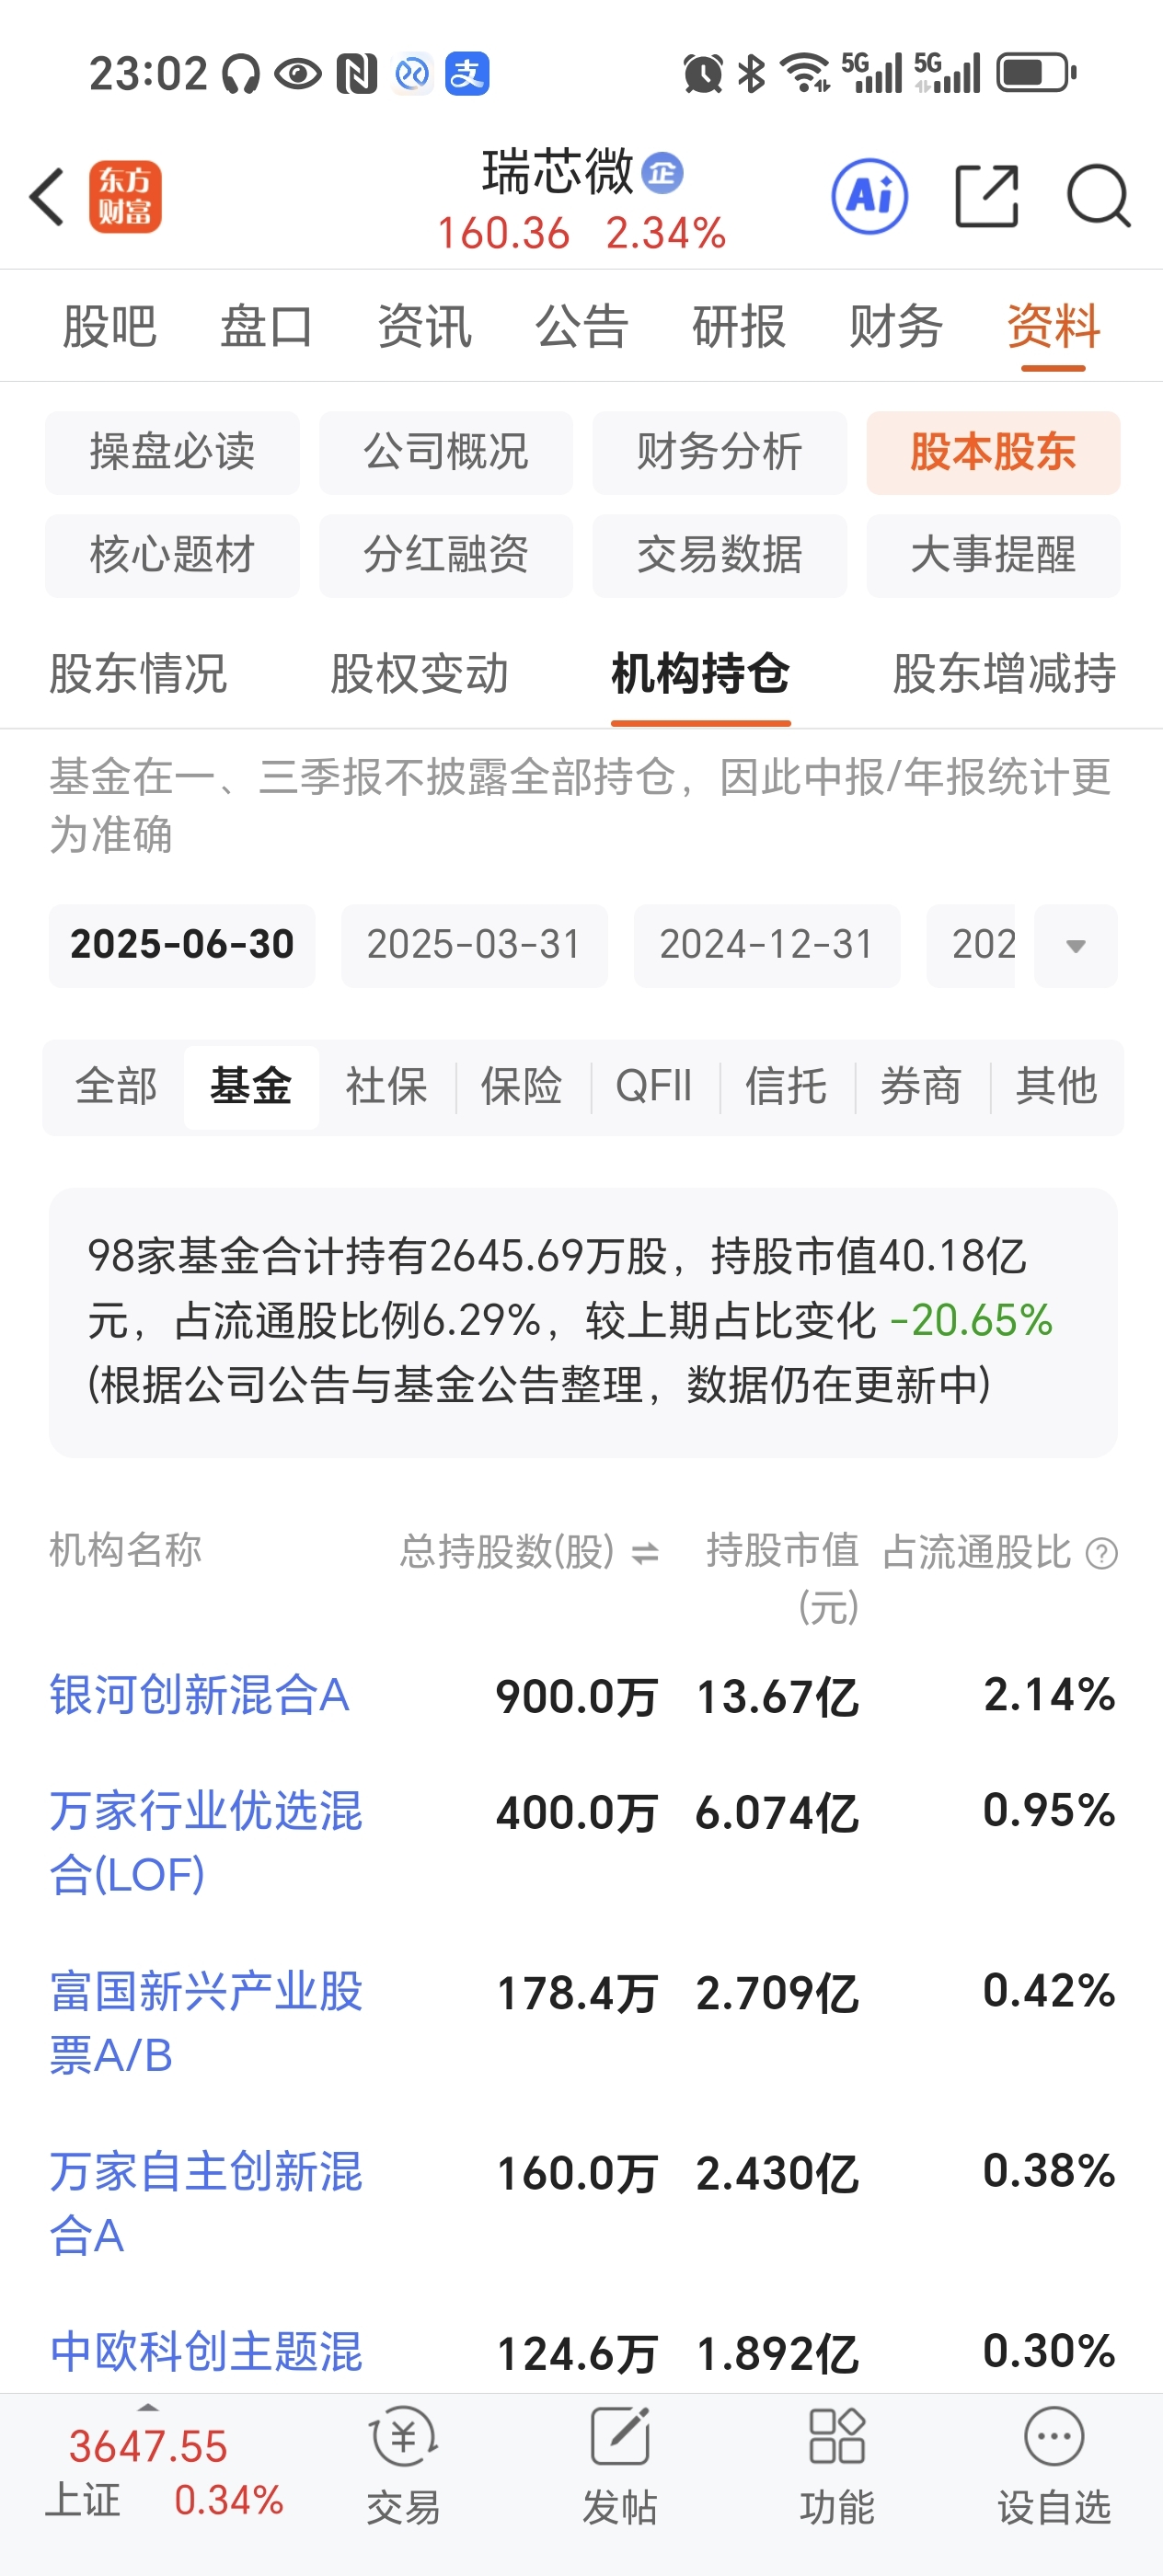Expand the report date dropdown arrow
This screenshot has height=2576, width=1163.
(x=1076, y=946)
